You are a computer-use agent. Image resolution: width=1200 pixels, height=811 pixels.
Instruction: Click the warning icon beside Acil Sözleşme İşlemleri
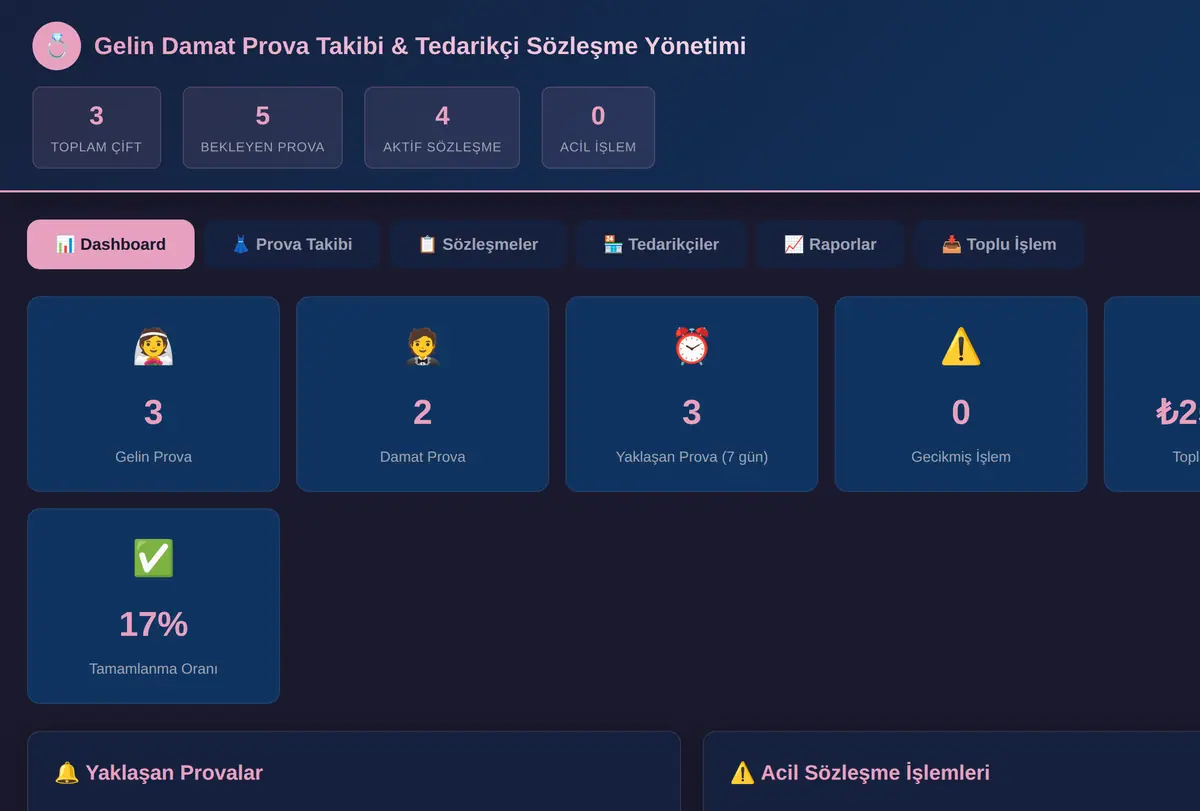click(742, 773)
